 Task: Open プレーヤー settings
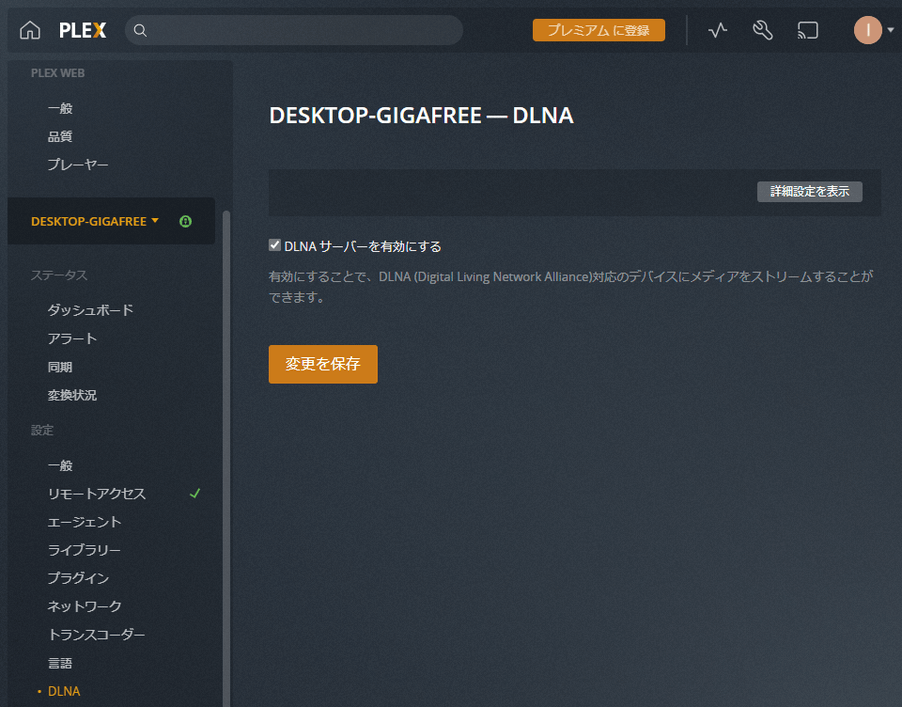pyautogui.click(x=78, y=165)
